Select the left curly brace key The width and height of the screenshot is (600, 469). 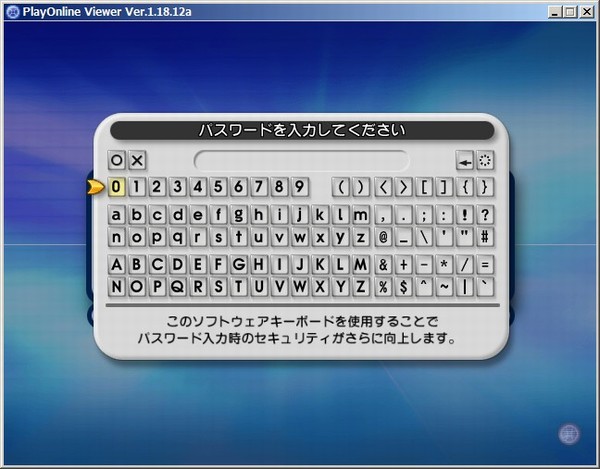tap(465, 187)
